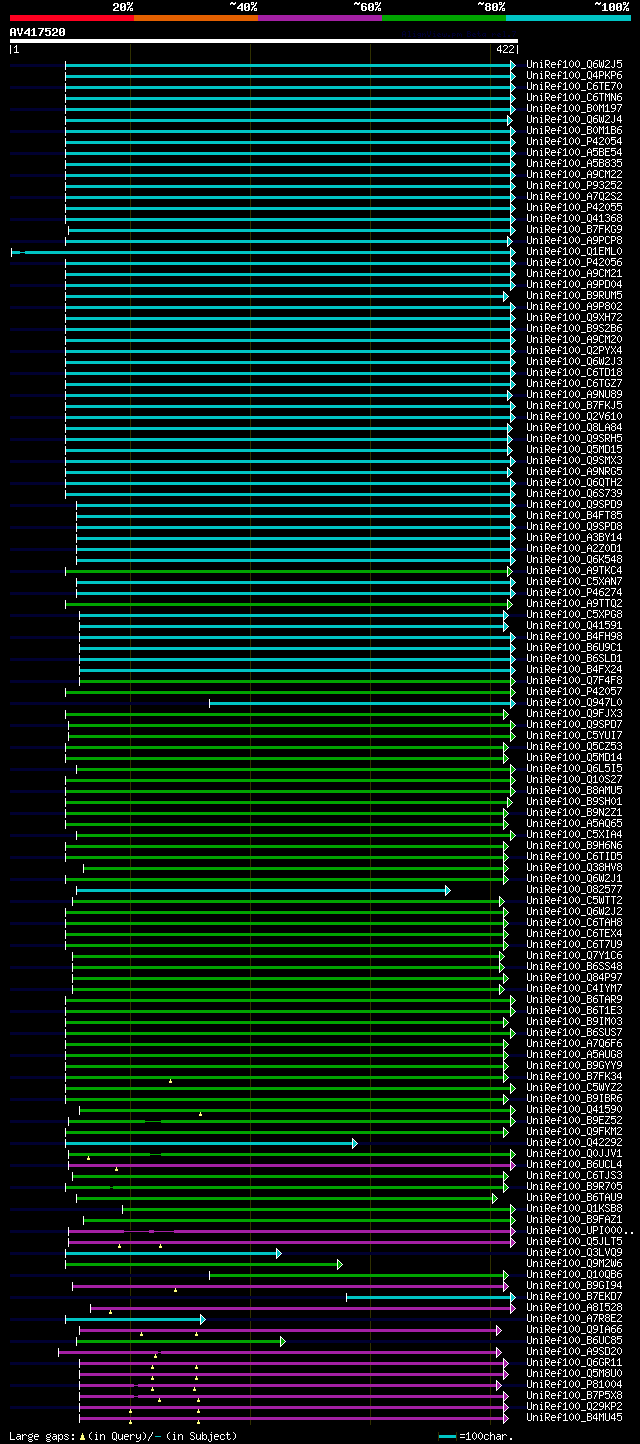Click the cyan alignment bar for UniRef100_O82577
The image size is (640, 1444).
click(x=263, y=890)
